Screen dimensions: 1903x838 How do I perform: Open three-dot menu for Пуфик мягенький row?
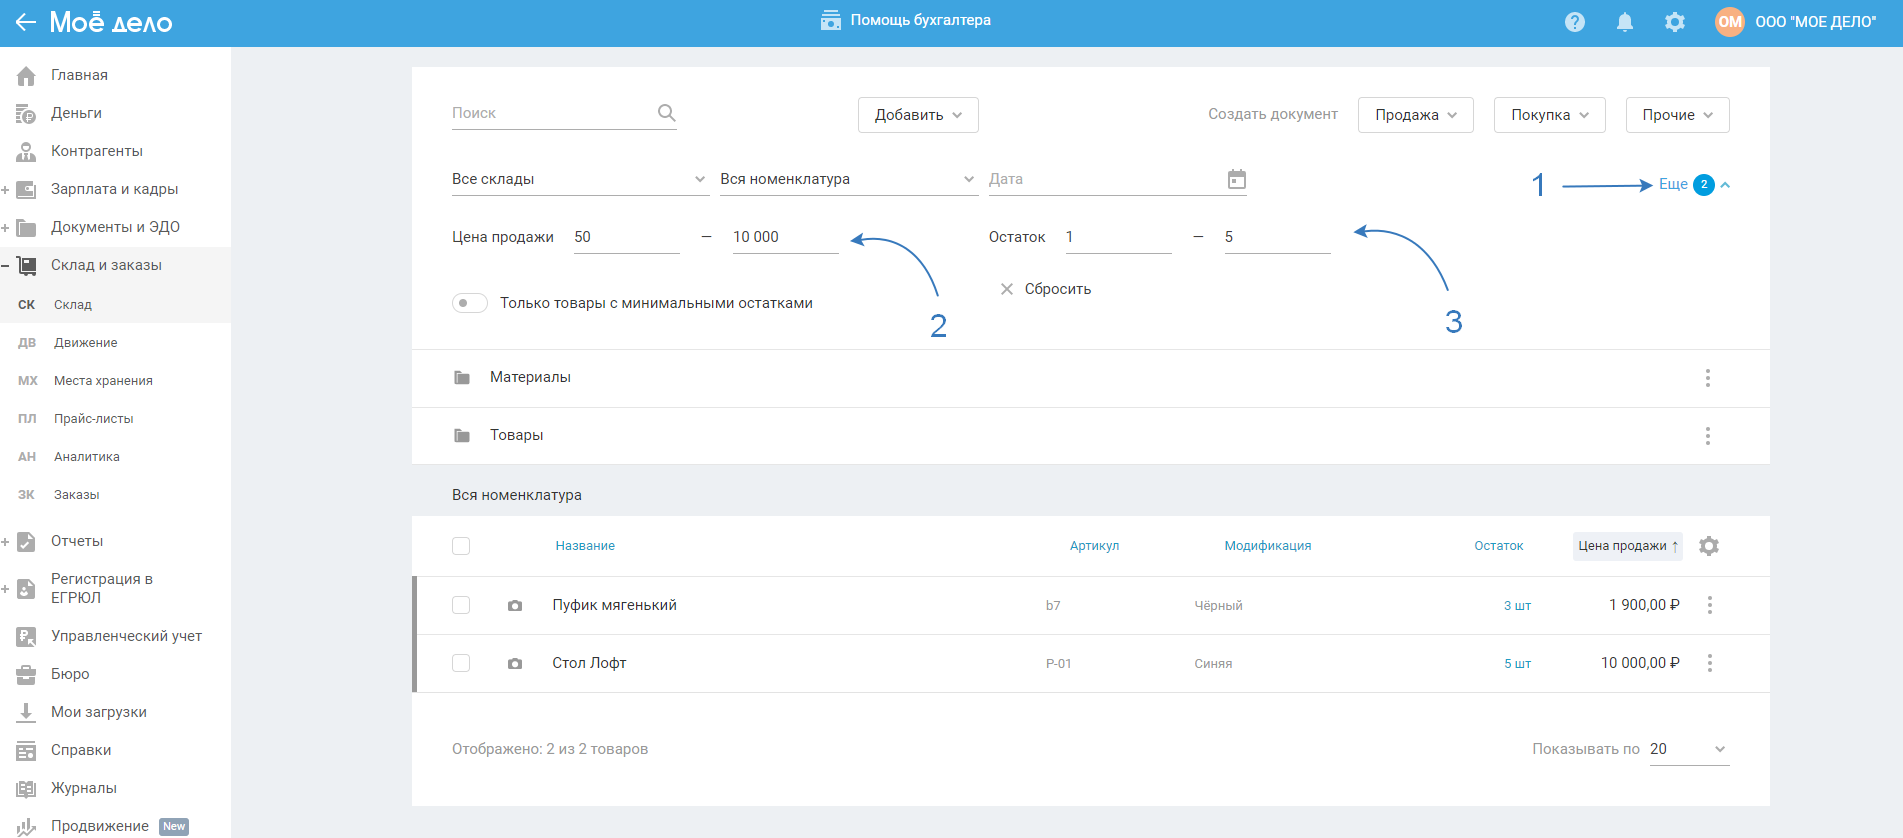[x=1709, y=606]
